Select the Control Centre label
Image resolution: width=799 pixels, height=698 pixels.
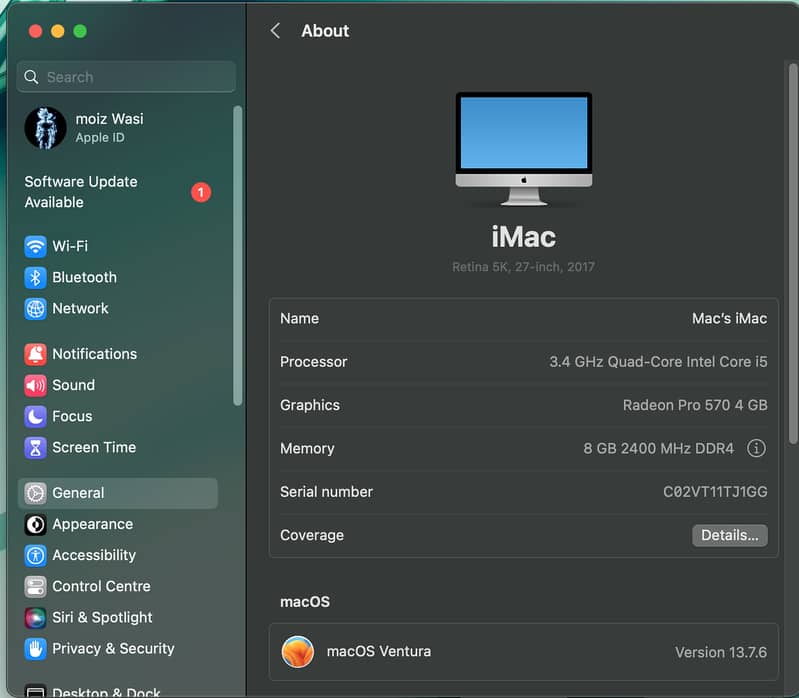pos(101,586)
